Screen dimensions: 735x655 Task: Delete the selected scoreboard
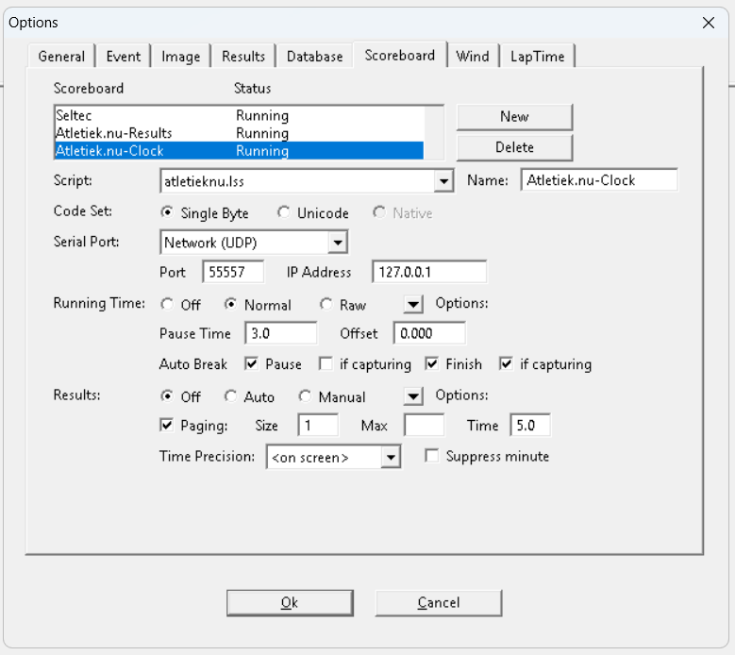click(514, 147)
